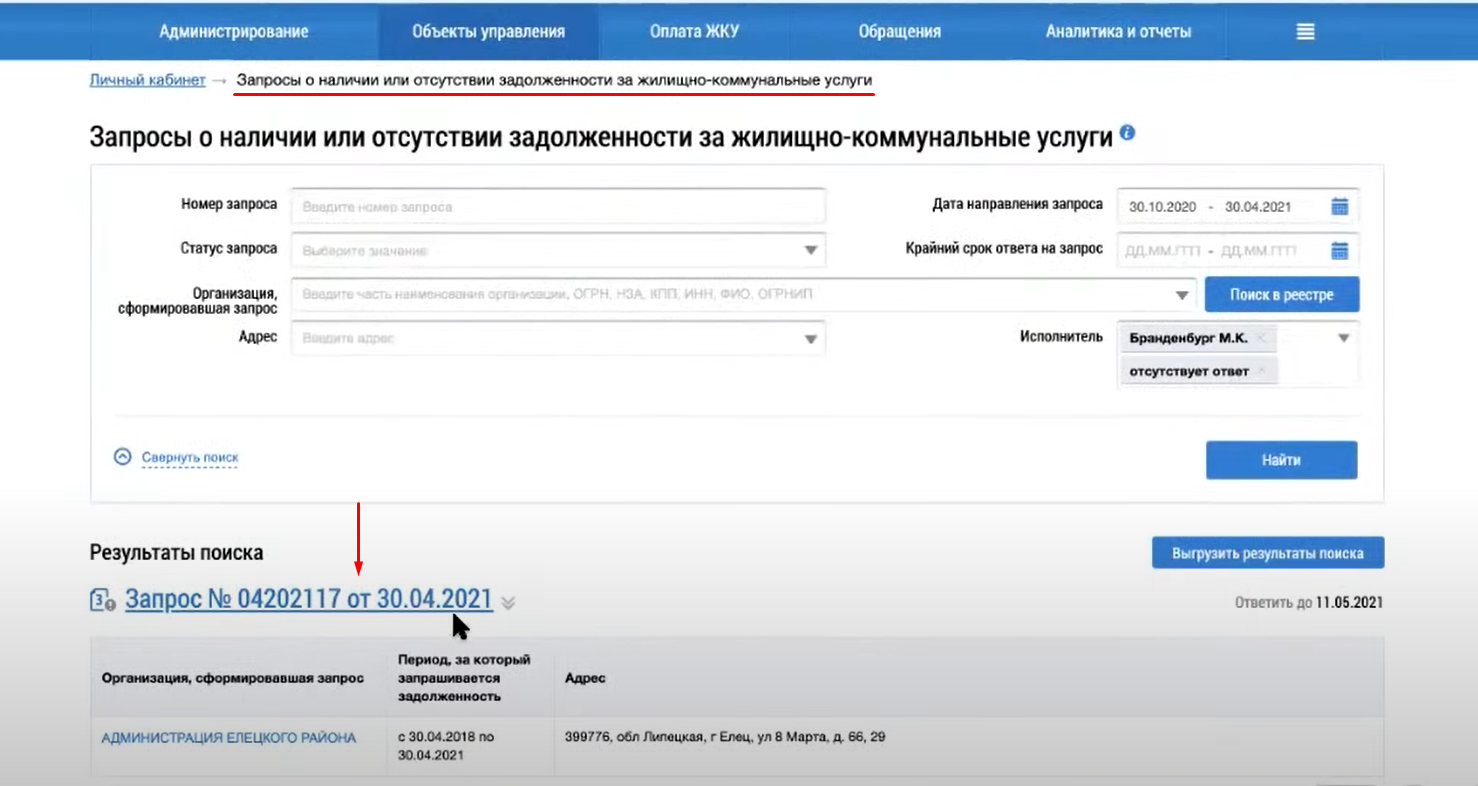Viewport: 1478px width, 786px height.
Task: Open the Объекты управления menu
Action: (488, 31)
